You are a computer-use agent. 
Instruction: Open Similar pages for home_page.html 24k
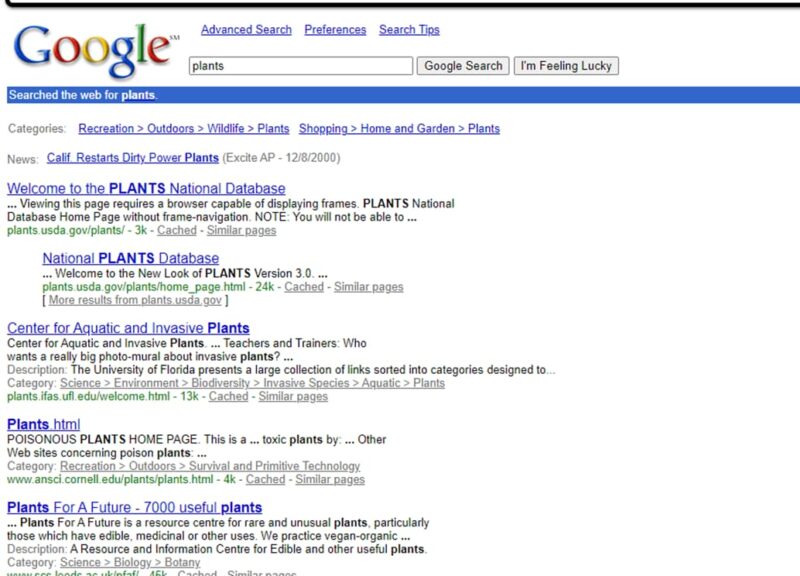[368, 287]
